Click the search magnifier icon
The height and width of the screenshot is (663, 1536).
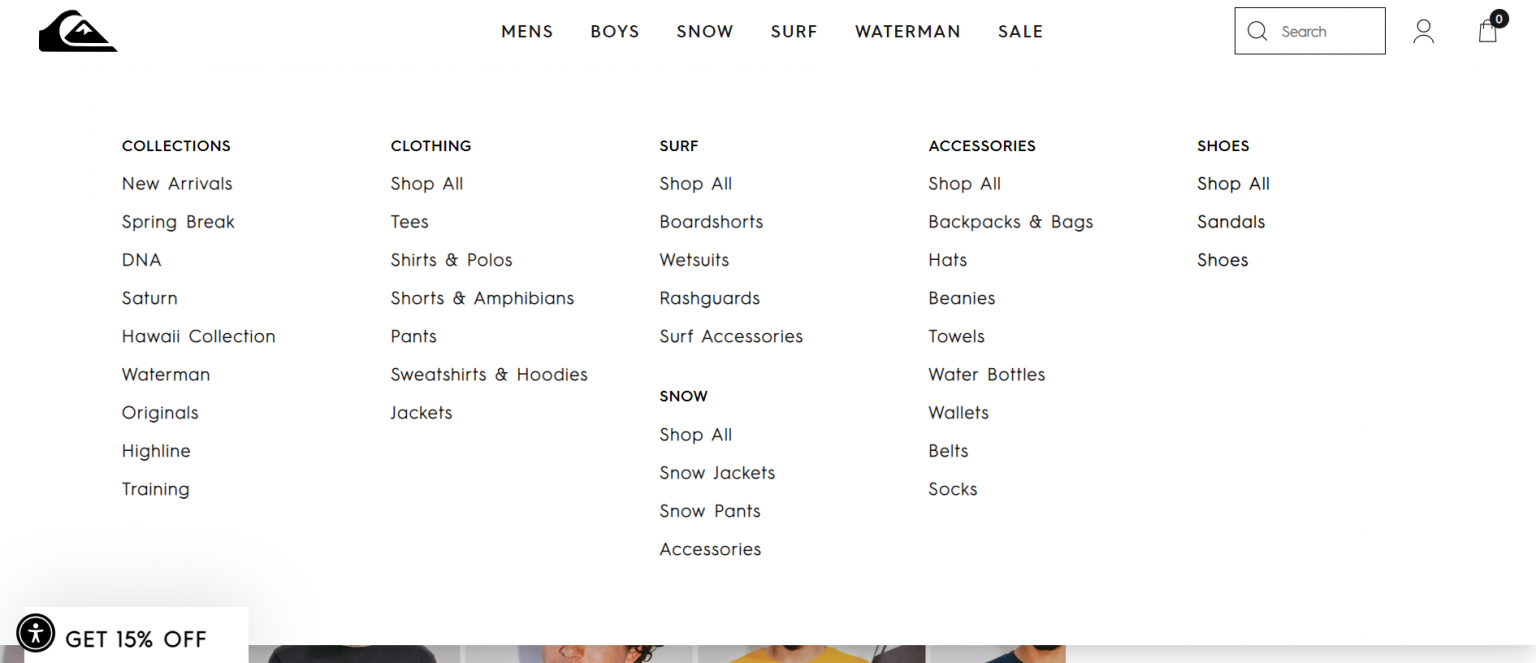[1257, 31]
